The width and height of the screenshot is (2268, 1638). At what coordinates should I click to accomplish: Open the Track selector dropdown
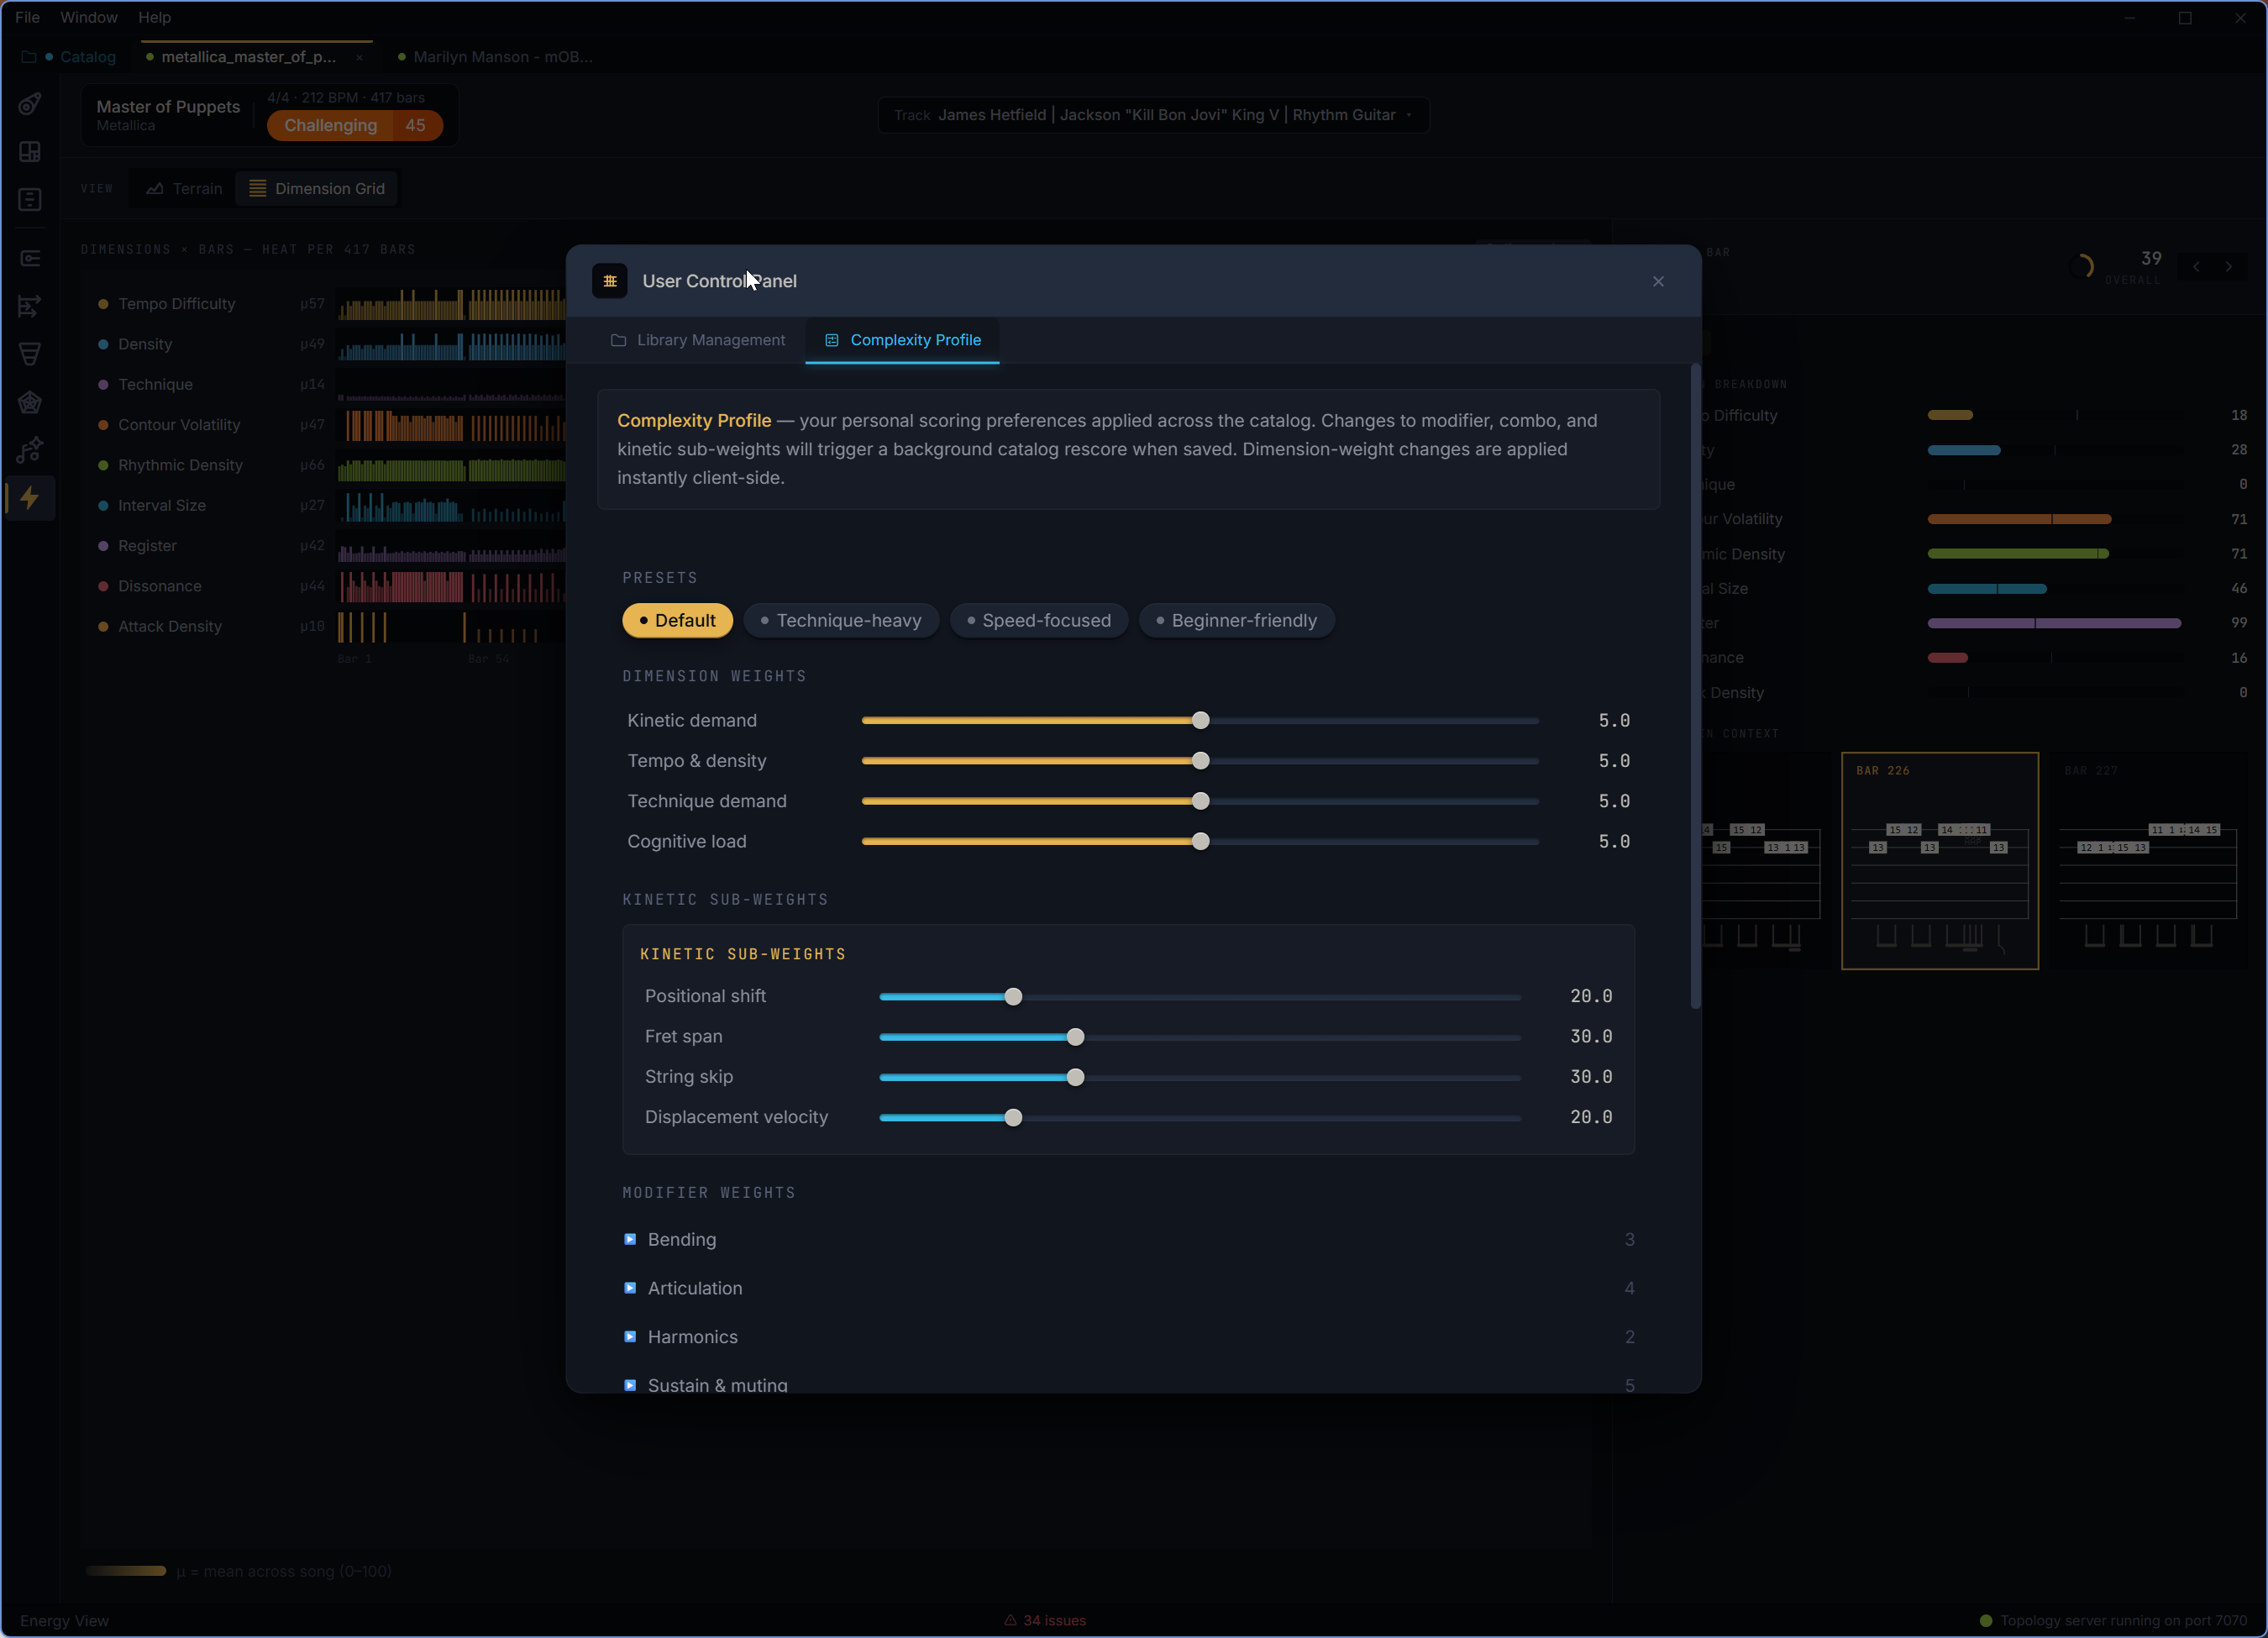(x=1153, y=115)
